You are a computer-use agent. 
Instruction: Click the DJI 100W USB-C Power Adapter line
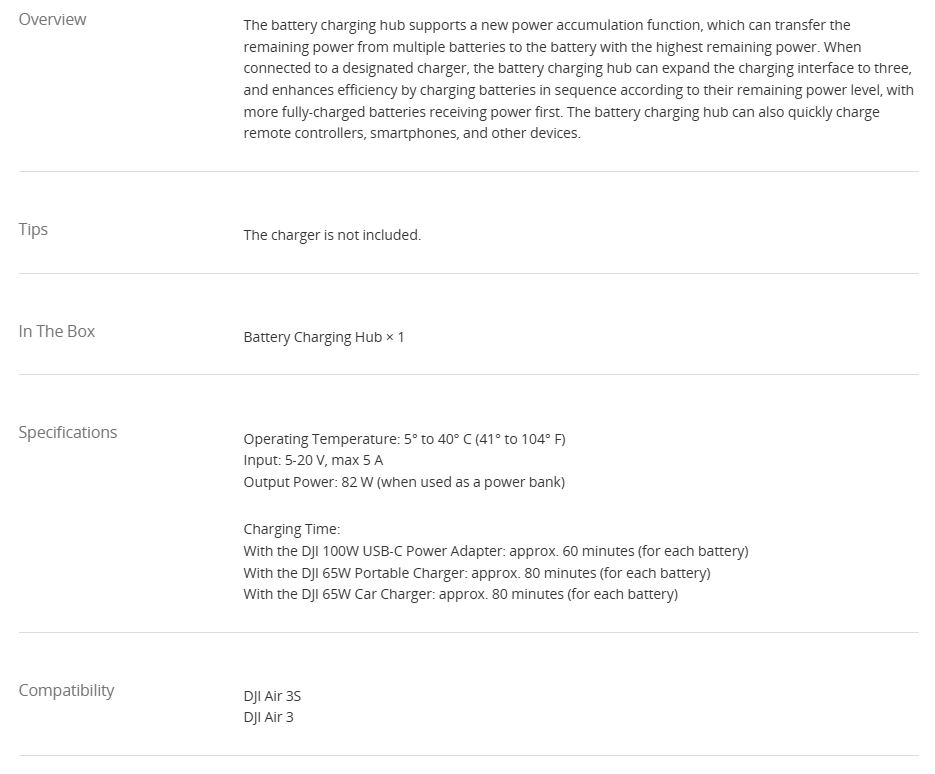click(x=495, y=551)
